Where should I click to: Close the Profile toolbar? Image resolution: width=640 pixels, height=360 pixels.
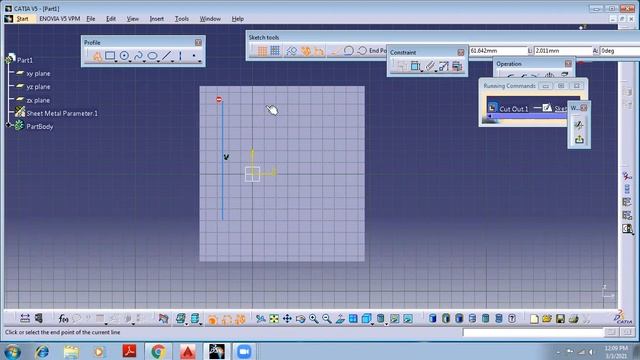198,42
